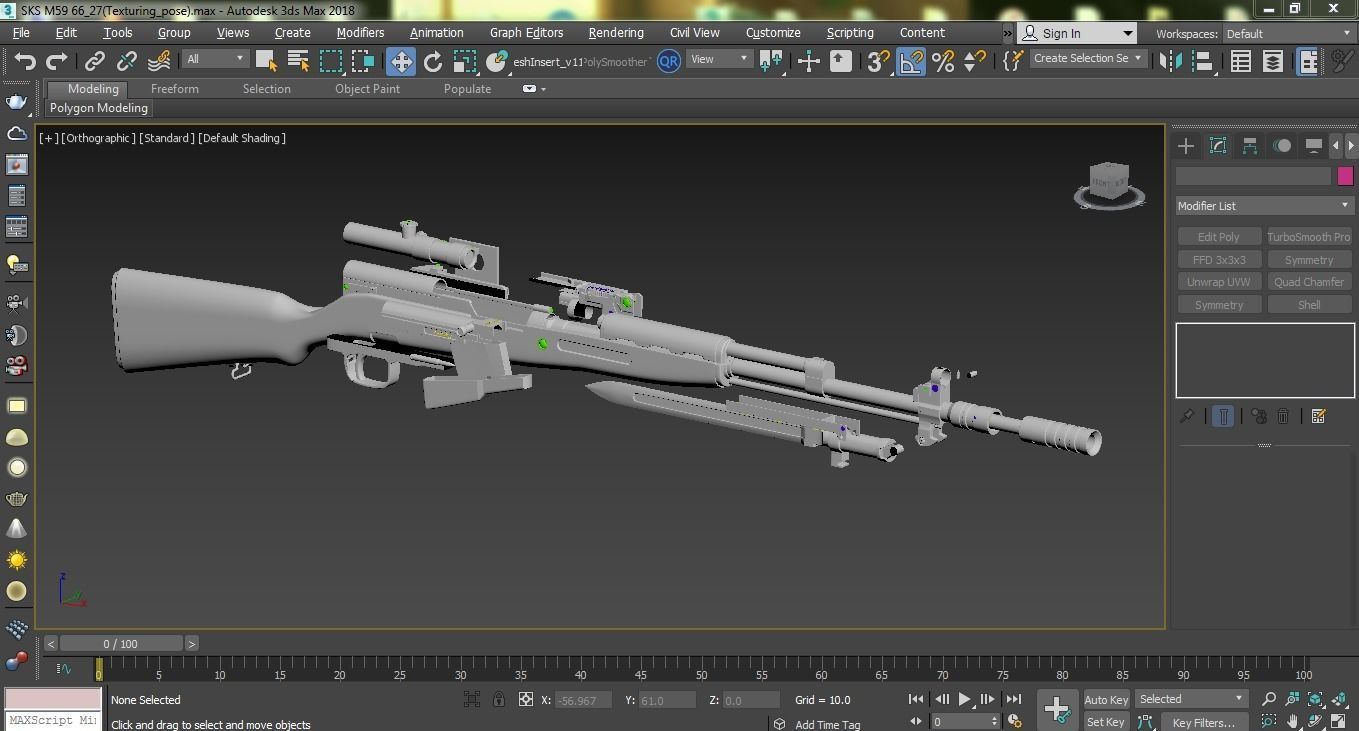This screenshot has width=1359, height=731.
Task: Toggle the Ribbon display button
Action: point(1307,61)
